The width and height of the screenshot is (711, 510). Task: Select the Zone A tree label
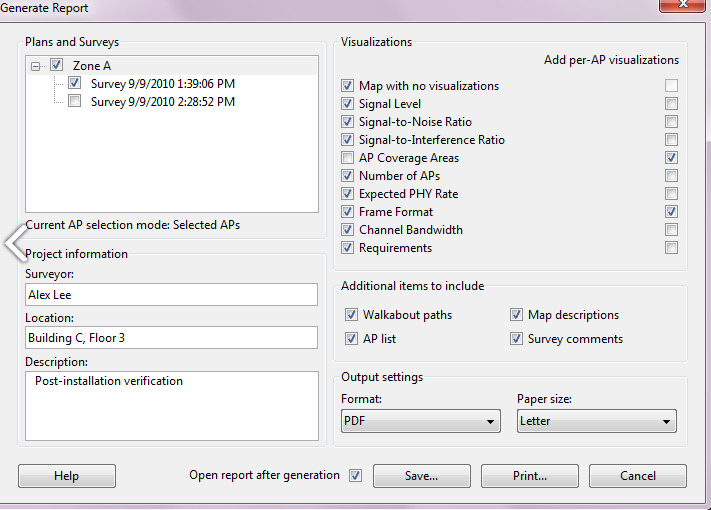coord(92,66)
